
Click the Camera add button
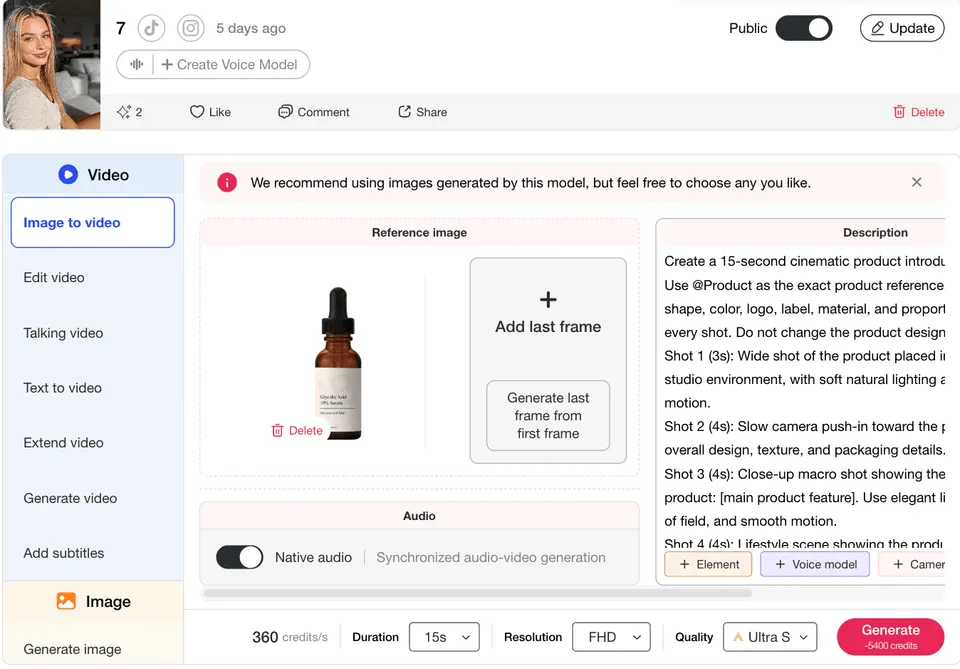pyautogui.click(x=912, y=564)
